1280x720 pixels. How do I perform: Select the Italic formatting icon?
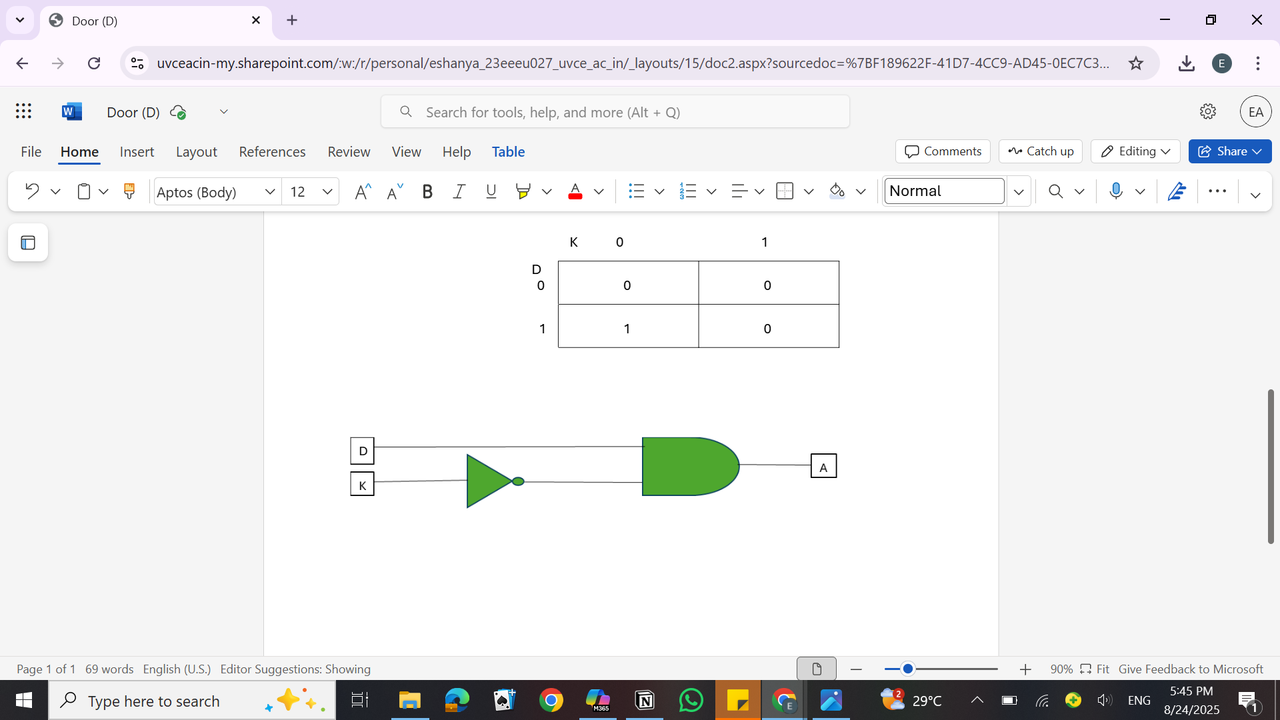click(x=459, y=191)
